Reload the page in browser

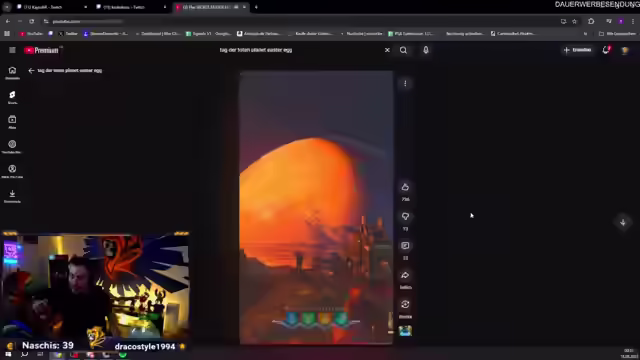(31, 21)
